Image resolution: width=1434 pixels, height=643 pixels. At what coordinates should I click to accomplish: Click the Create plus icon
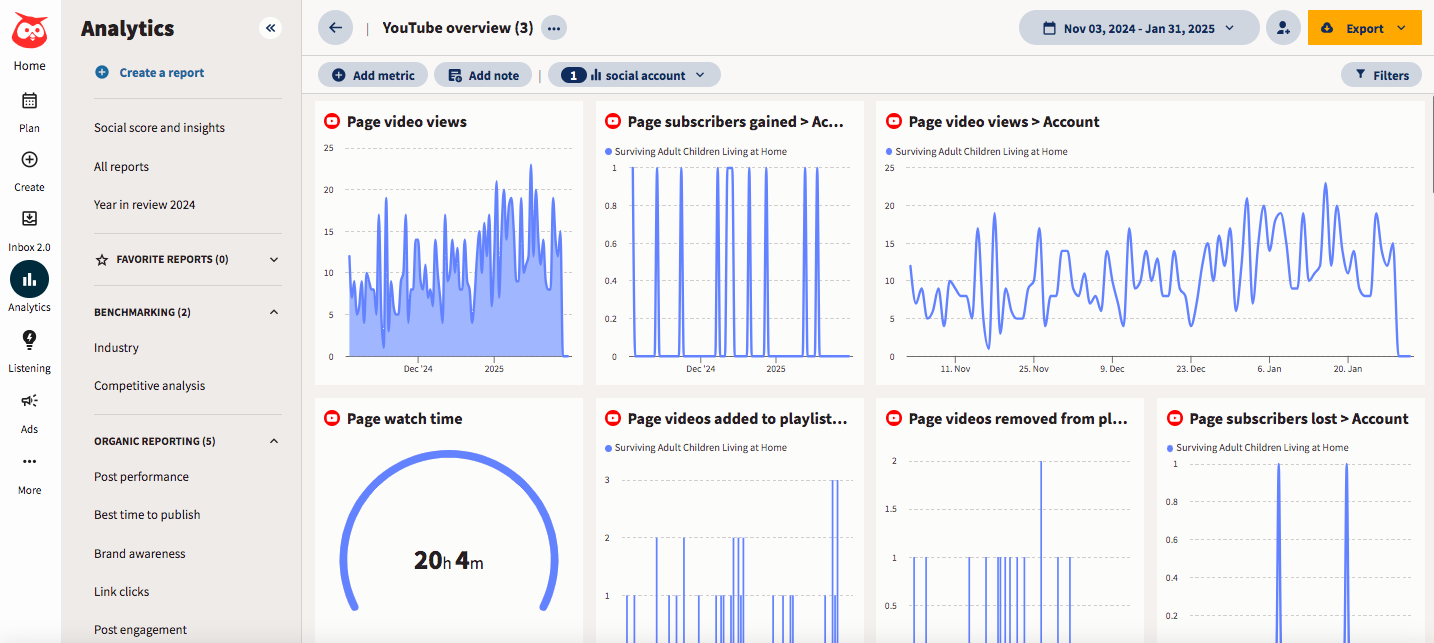click(x=29, y=160)
